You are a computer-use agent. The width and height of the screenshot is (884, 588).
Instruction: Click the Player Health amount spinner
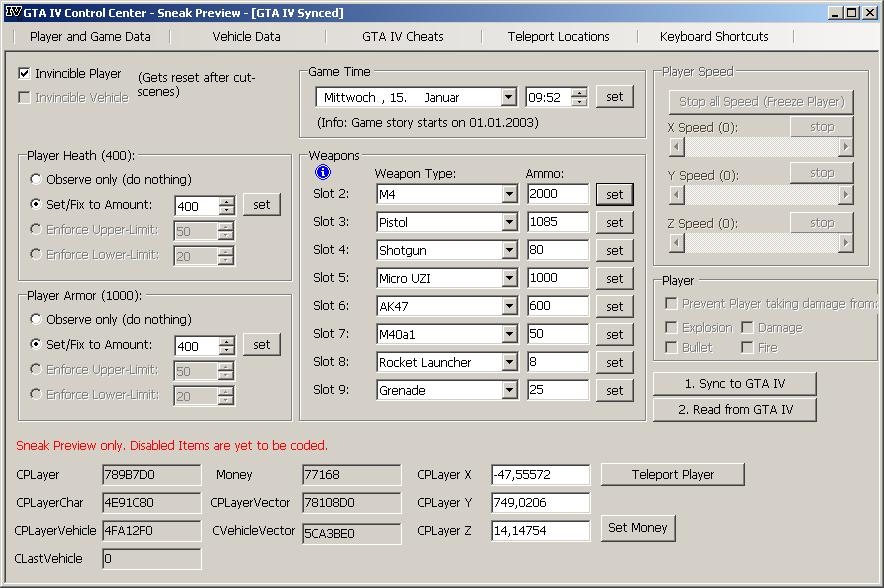pyautogui.click(x=227, y=206)
